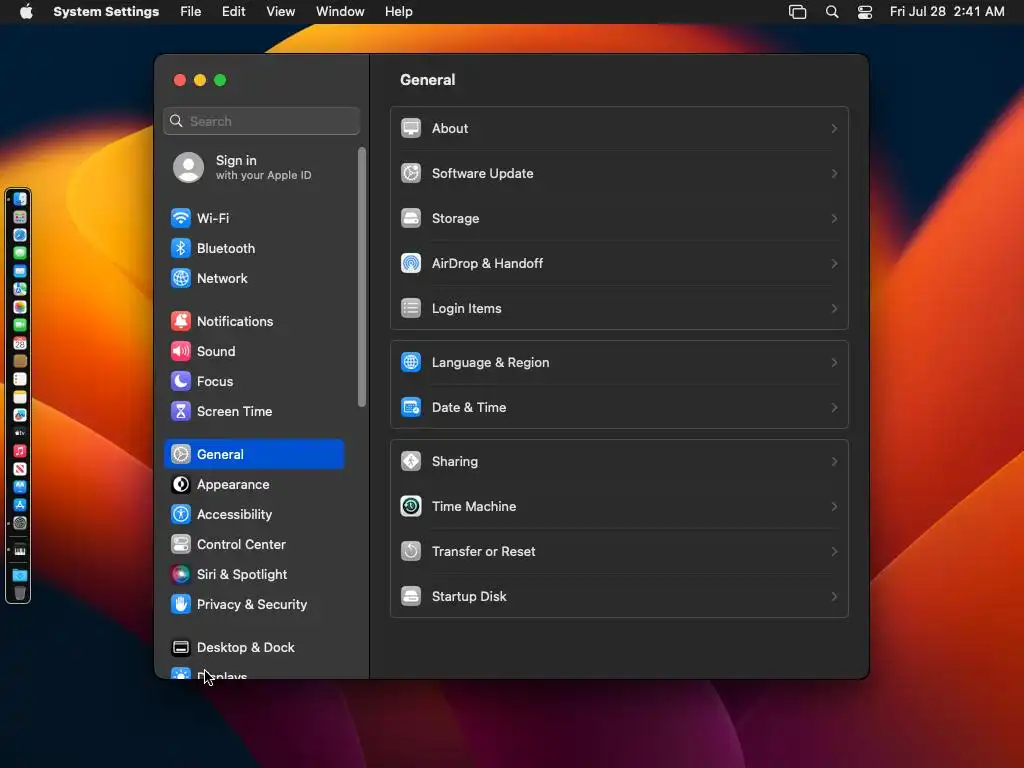Open Date & Time via its chevron
Image resolution: width=1024 pixels, height=768 pixels.
pos(834,408)
